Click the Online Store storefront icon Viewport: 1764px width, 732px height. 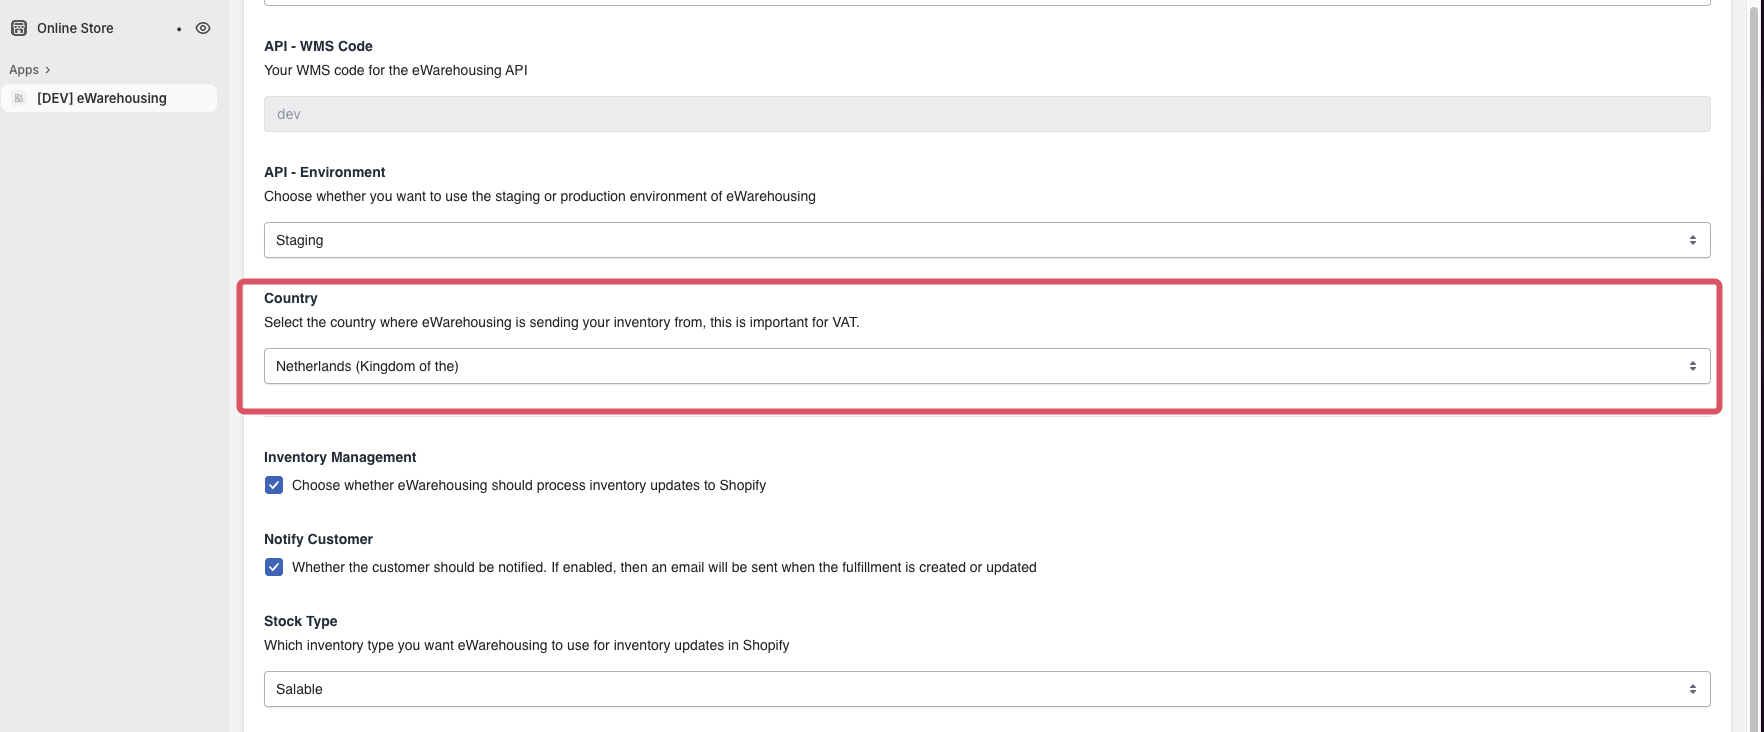(19, 28)
